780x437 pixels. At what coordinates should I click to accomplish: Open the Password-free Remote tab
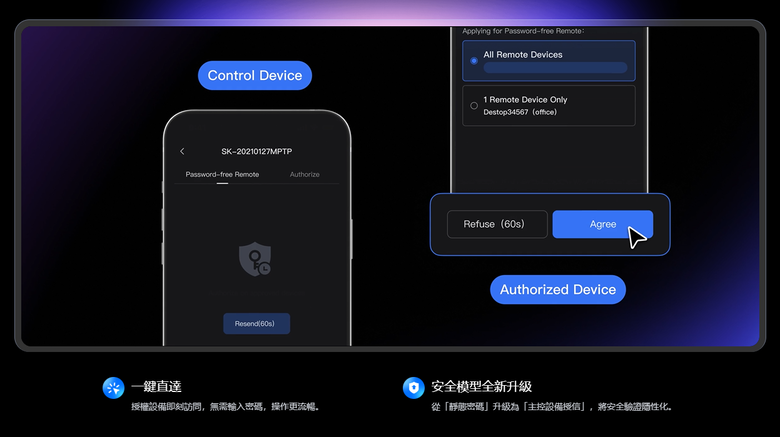coord(222,174)
